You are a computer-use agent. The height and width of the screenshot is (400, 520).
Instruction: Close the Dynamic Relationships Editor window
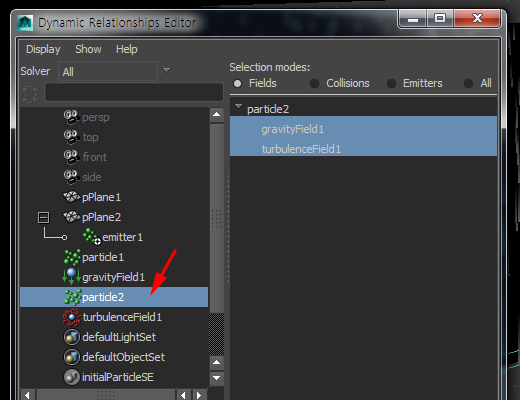pos(477,18)
